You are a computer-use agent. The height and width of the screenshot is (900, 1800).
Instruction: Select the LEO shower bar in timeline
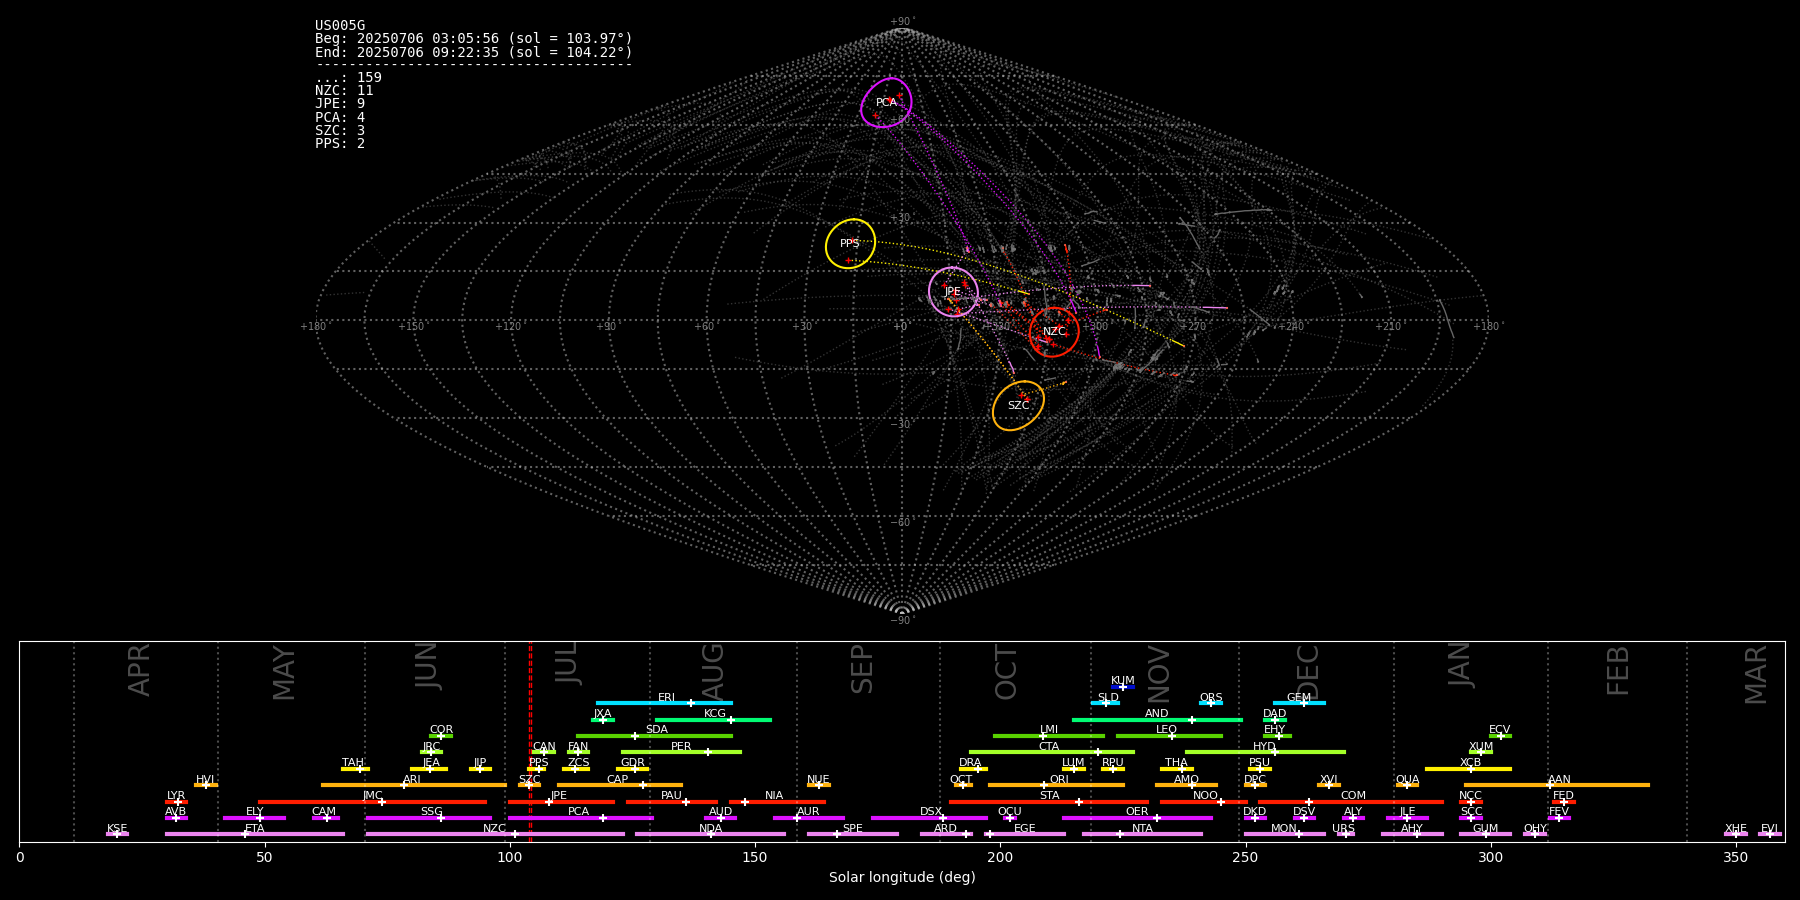(x=1169, y=736)
